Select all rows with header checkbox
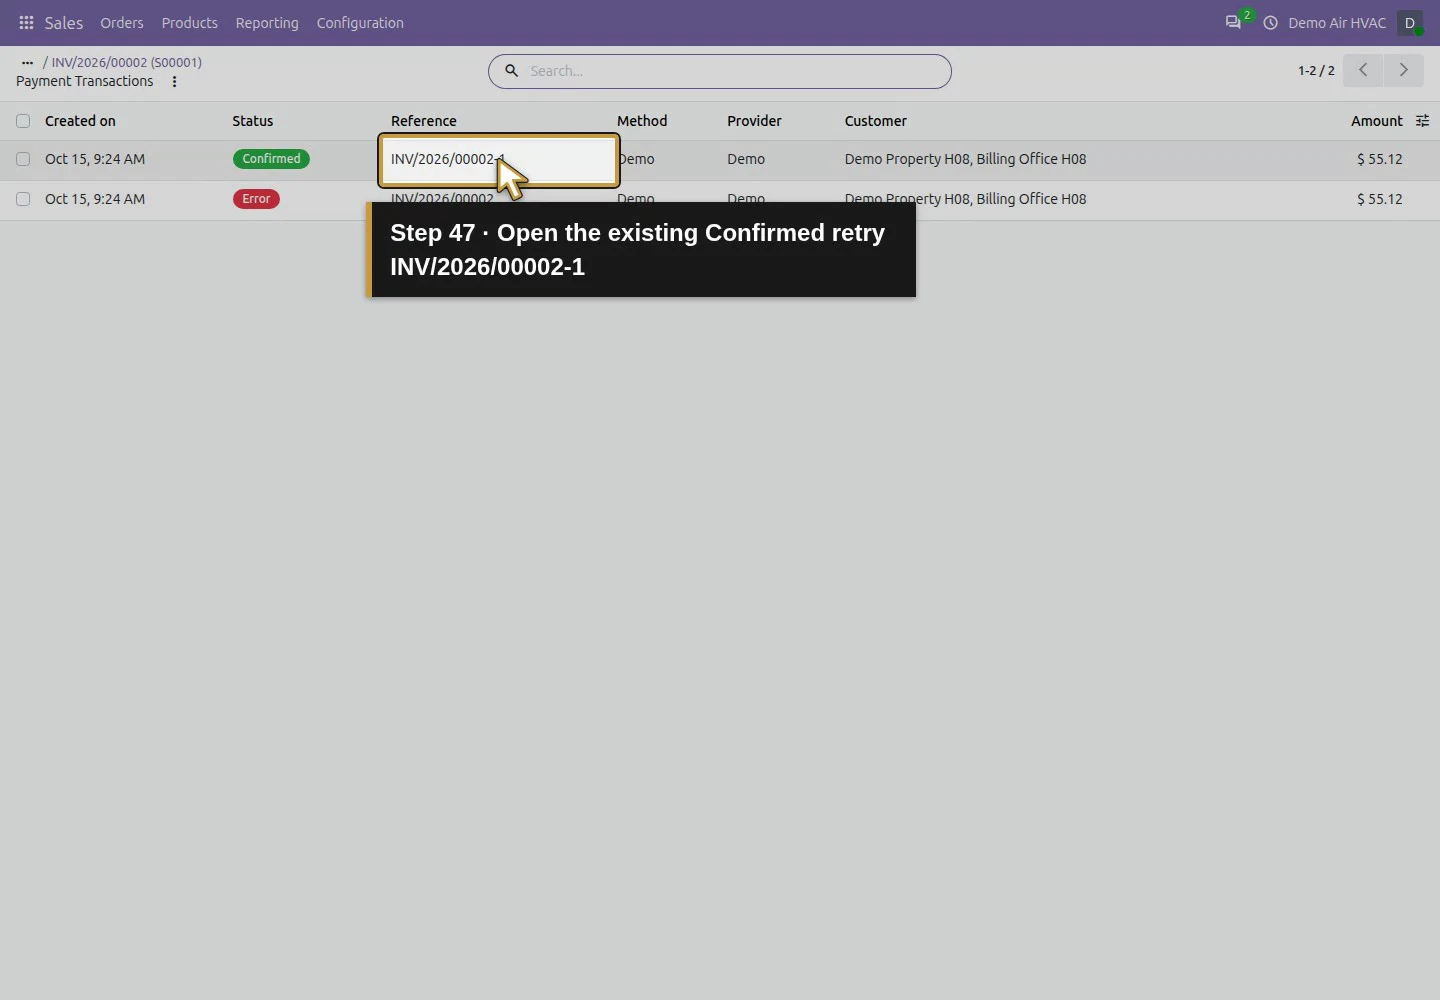Viewport: 1440px width, 1000px height. coord(23,121)
